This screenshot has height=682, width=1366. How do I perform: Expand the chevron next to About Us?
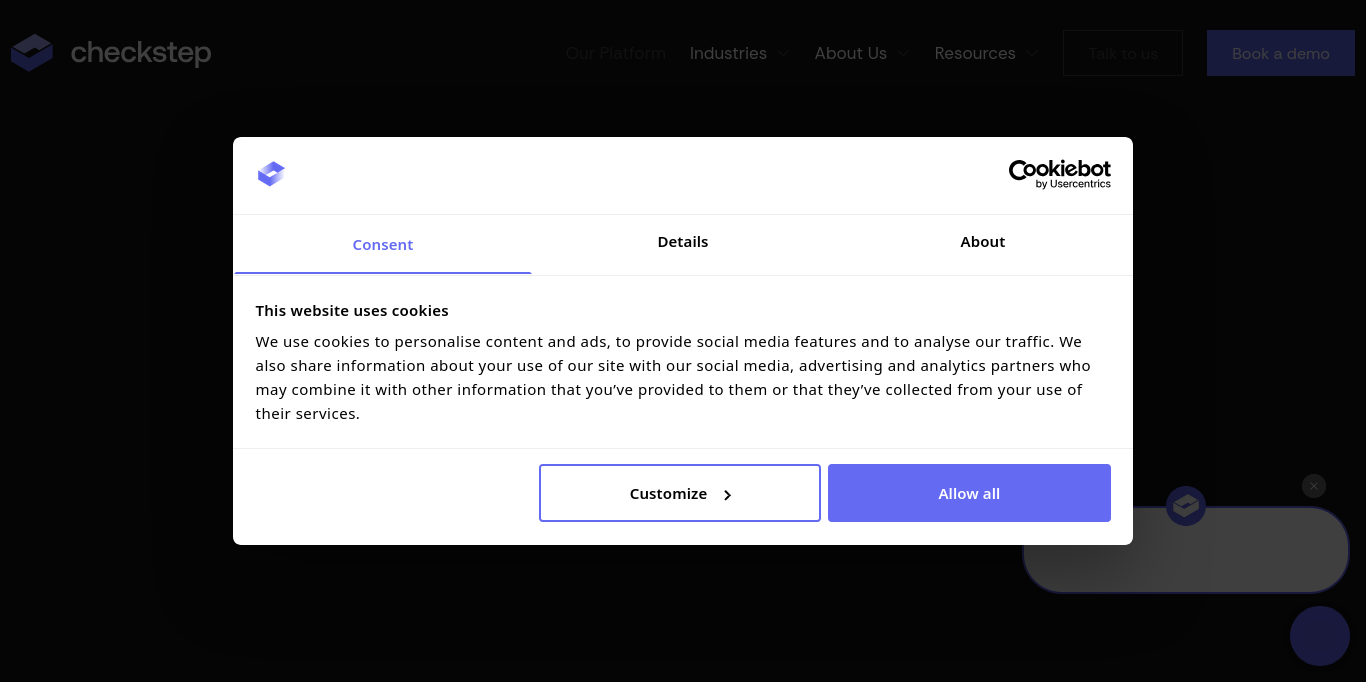point(904,53)
